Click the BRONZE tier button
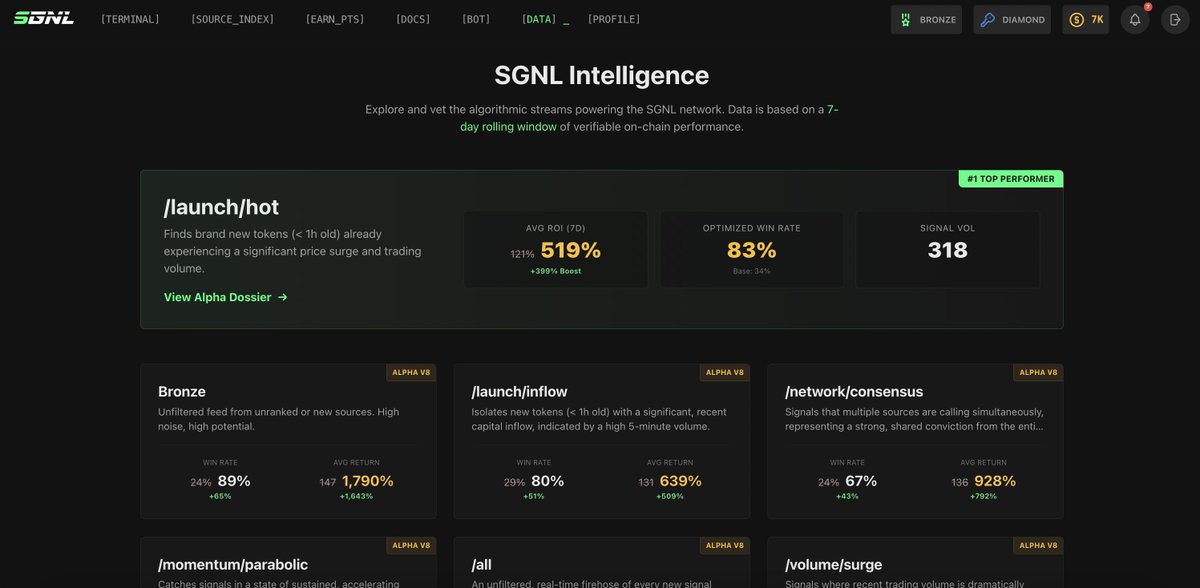Viewport: 1200px width, 588px height. tap(926, 20)
